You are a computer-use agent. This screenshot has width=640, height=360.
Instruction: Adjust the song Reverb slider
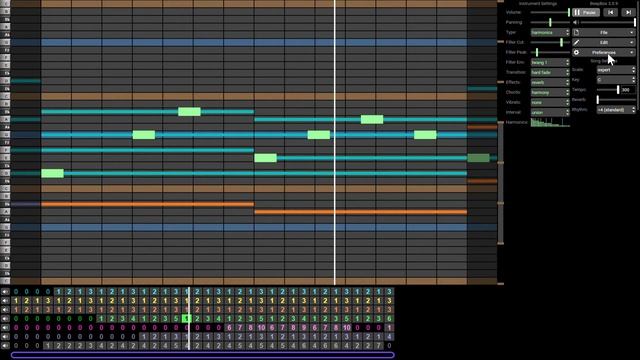(616, 100)
